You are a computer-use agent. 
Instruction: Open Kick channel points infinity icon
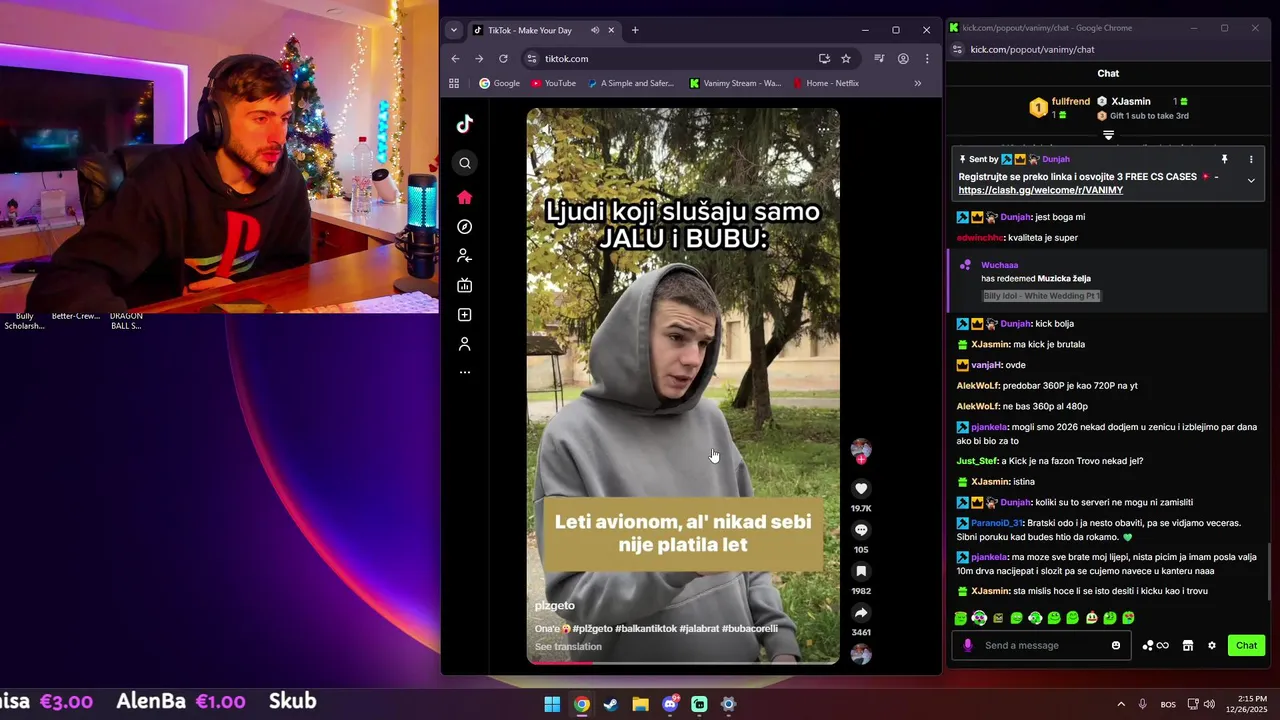point(1155,645)
